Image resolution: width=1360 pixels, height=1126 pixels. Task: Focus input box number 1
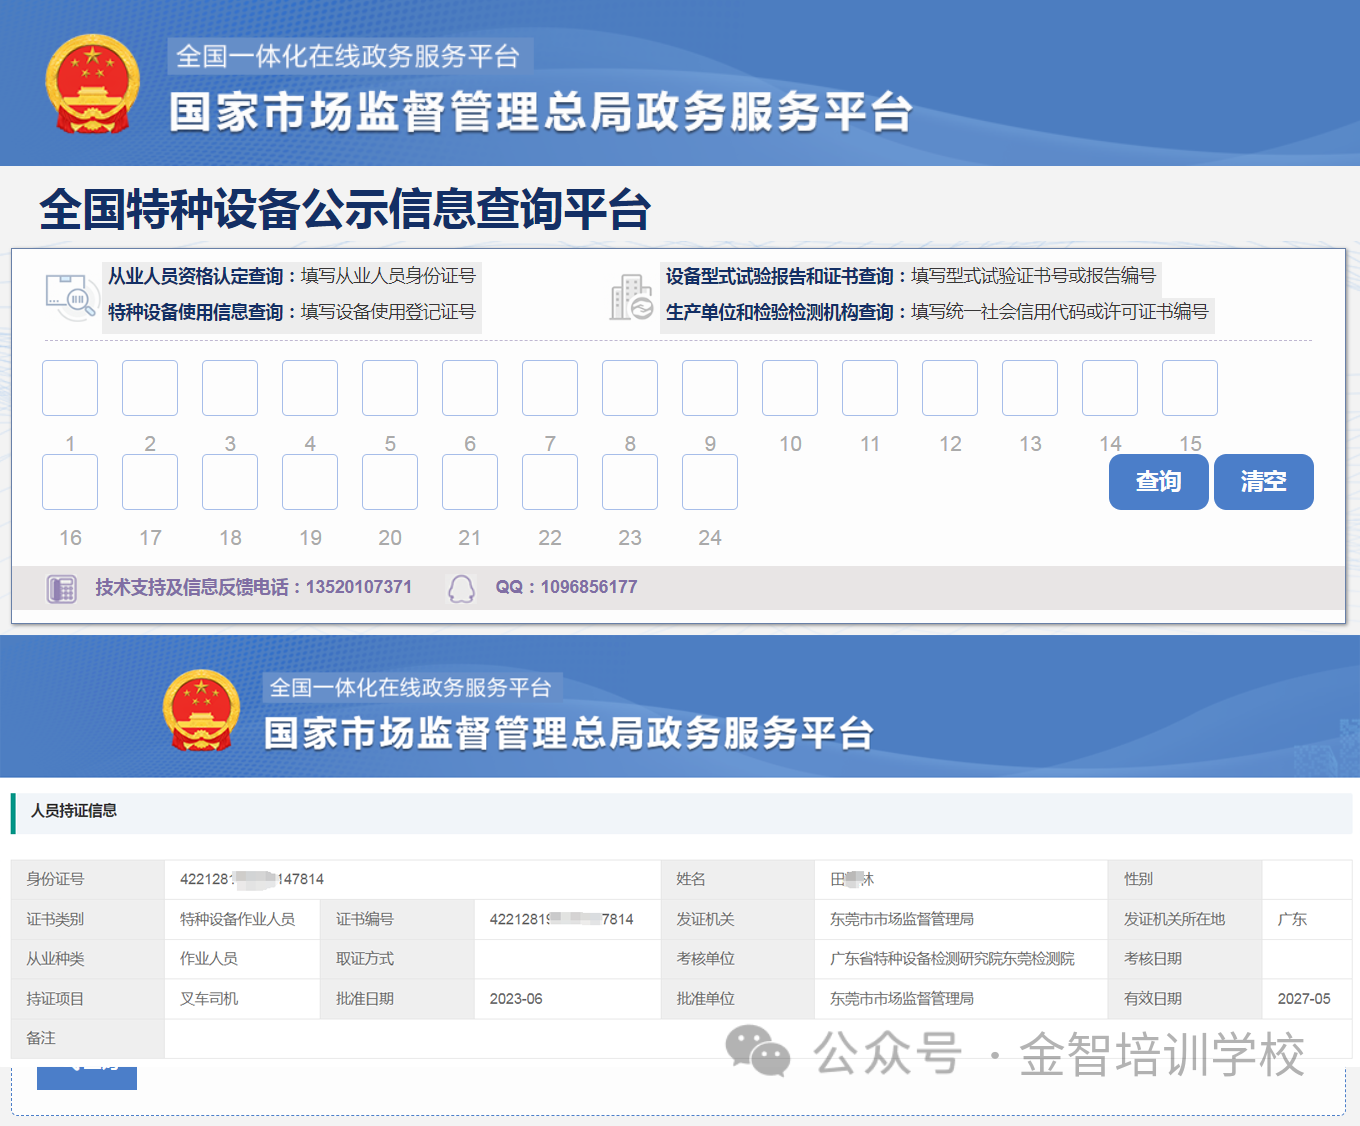pyautogui.click(x=70, y=388)
